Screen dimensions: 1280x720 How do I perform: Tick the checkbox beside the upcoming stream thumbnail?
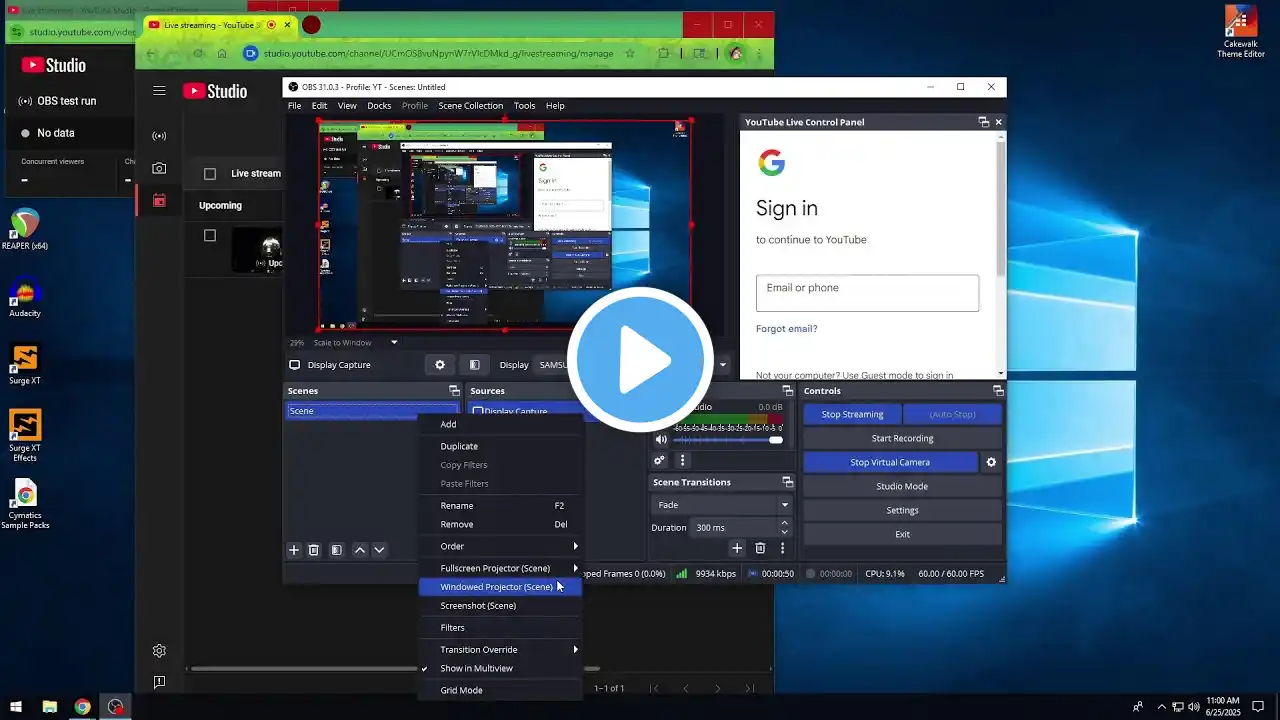point(210,236)
